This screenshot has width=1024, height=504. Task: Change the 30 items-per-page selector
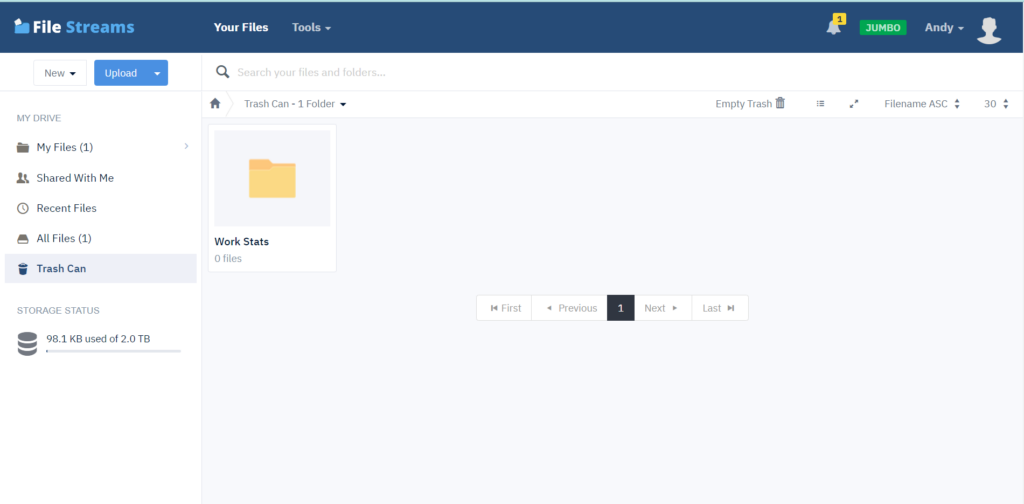point(995,104)
